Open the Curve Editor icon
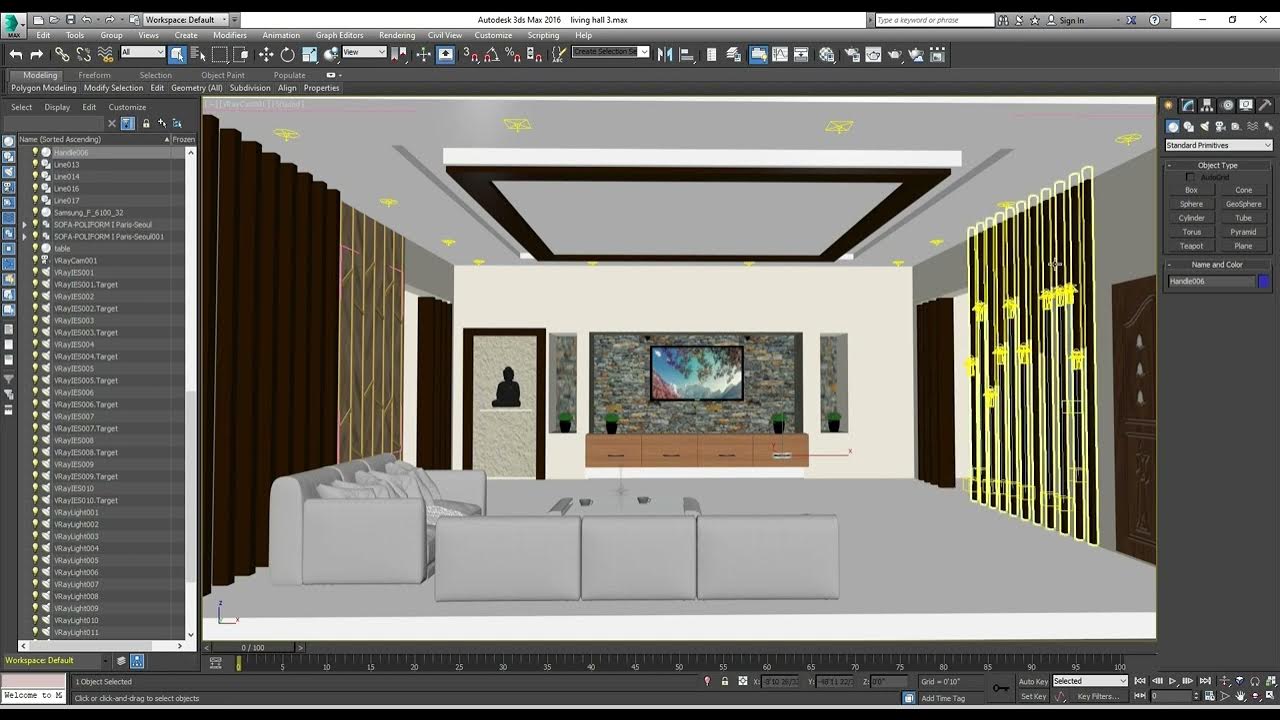Viewport: 1280px width, 720px height. [781, 55]
